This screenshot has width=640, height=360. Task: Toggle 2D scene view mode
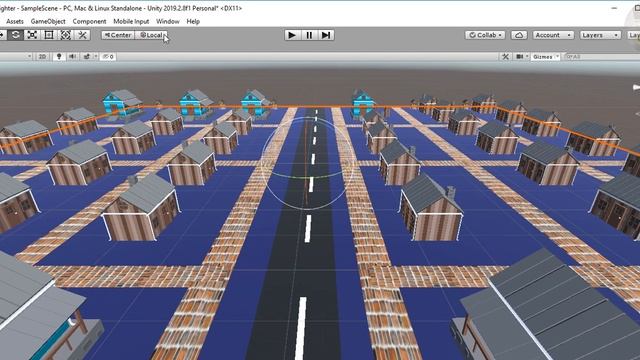42,57
